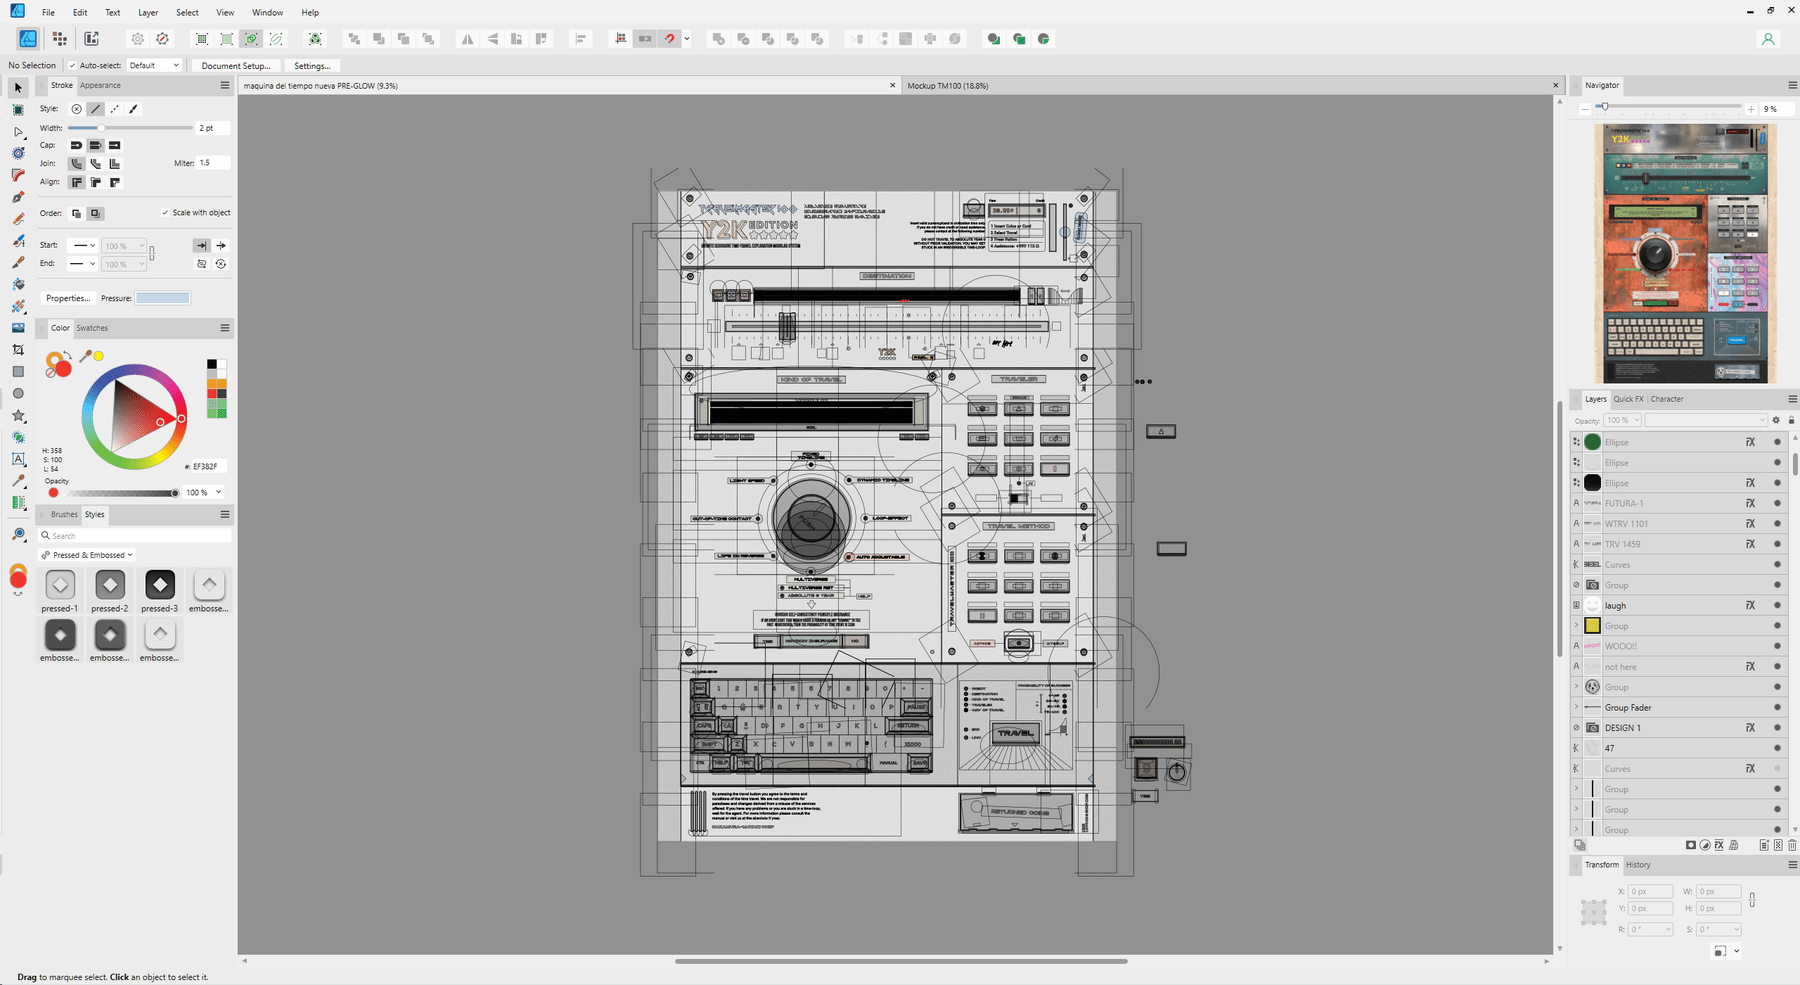
Task: Click the Navigator zoom in plus button
Action: (1750, 109)
